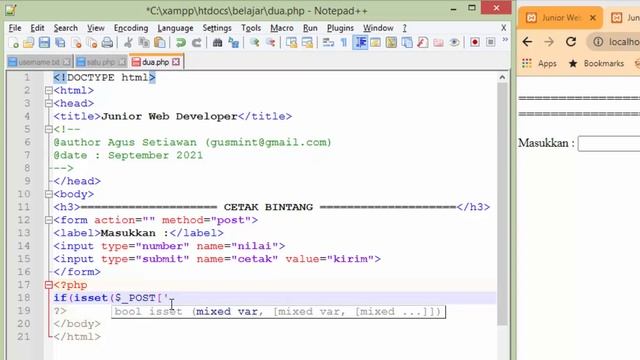Cut selection using scissors icon
Viewport: 640px width, 360px height.
point(128,42)
